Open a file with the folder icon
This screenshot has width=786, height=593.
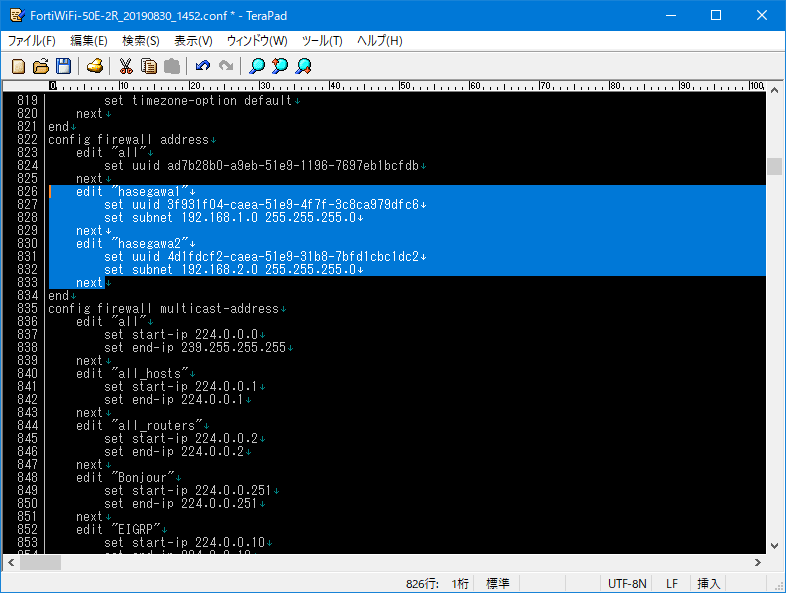click(x=41, y=66)
